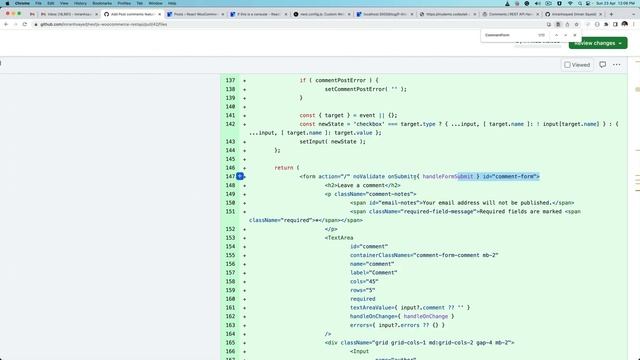This screenshot has width=640, height=360.
Task: Open the View menu
Action: click(64, 3)
